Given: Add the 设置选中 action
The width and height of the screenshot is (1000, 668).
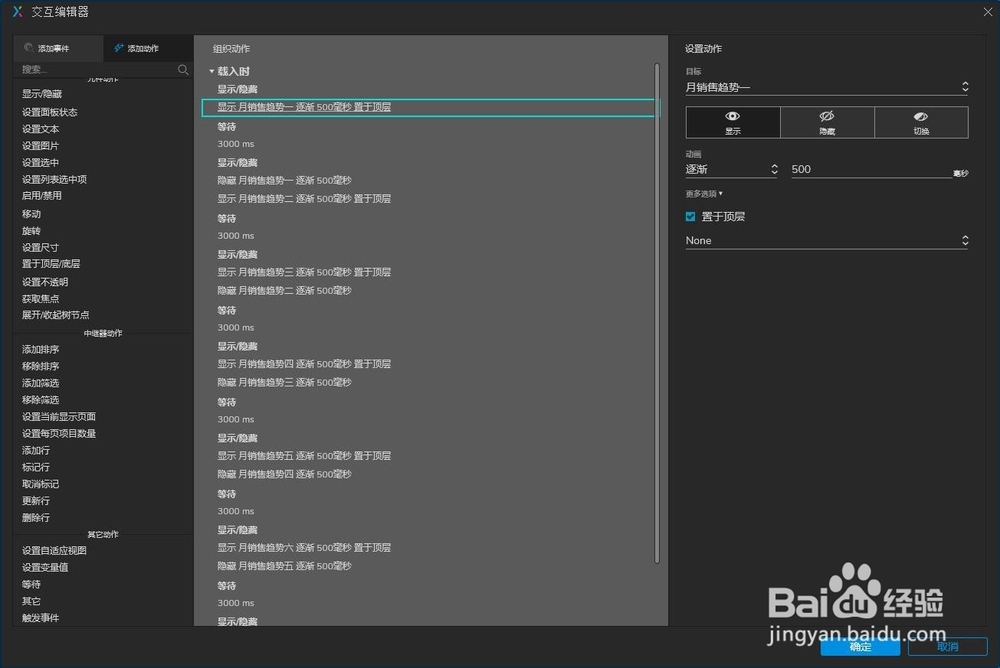Looking at the screenshot, I should pos(40,163).
